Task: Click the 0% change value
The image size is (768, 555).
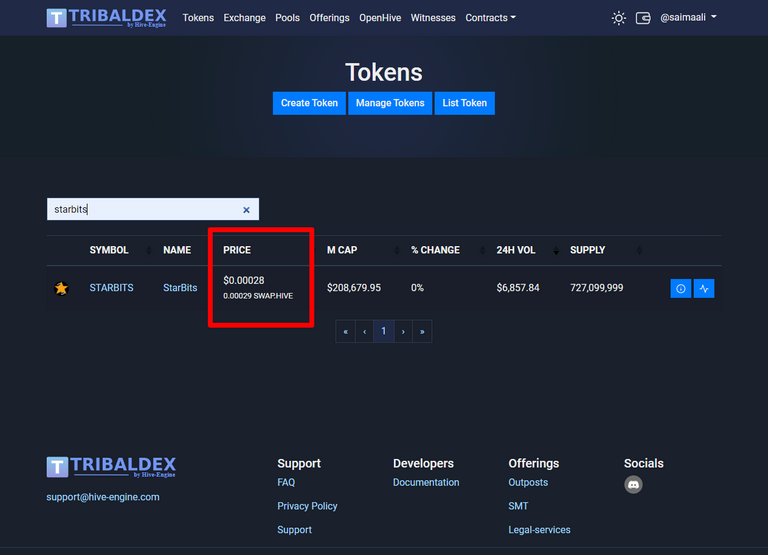Action: [x=417, y=288]
